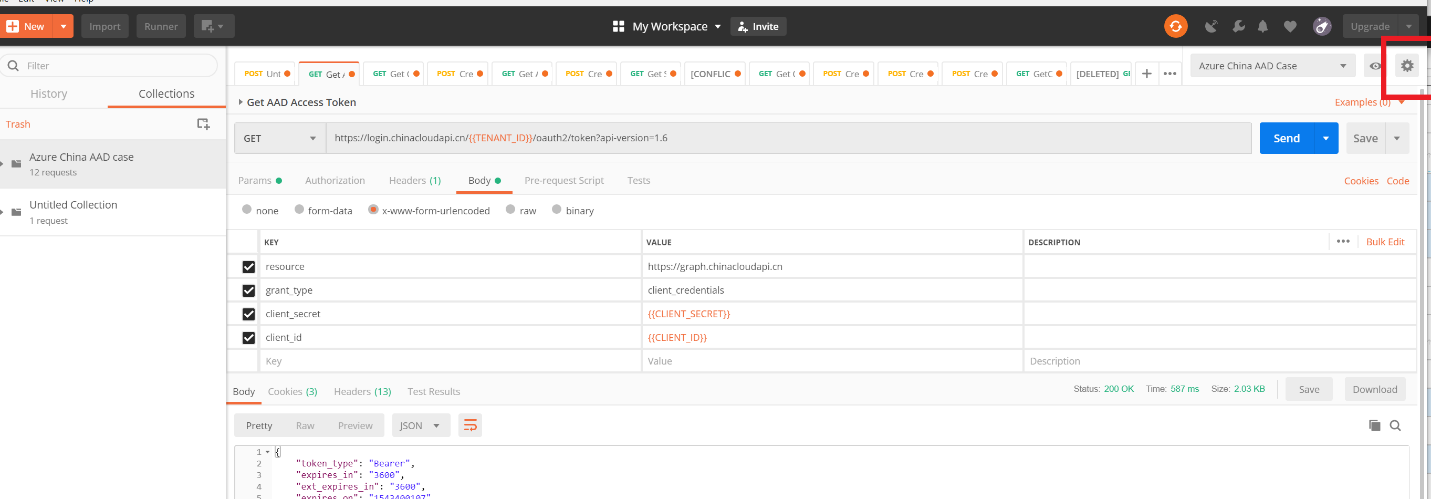Select the raw body type radio button
1431x499 pixels.
[511, 210]
